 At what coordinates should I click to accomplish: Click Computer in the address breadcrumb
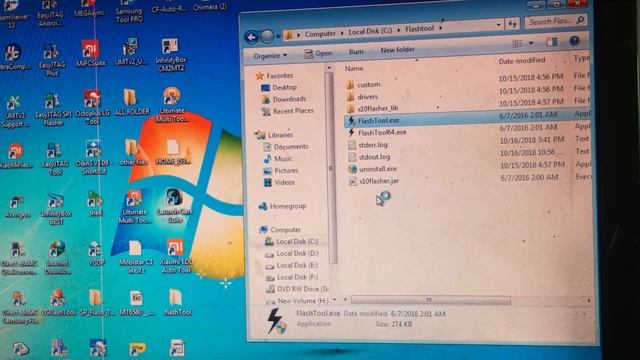coord(320,33)
